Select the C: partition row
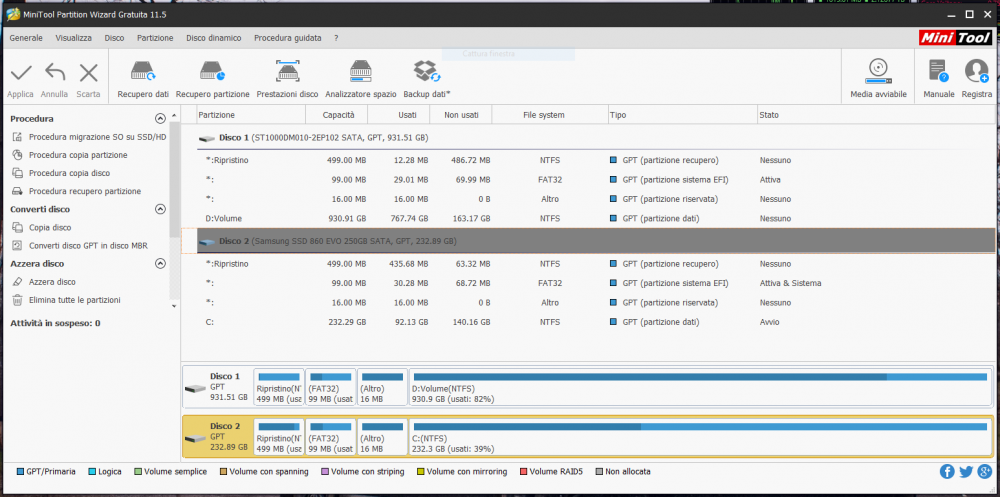Viewport: 1000px width, 497px height. (x=596, y=323)
